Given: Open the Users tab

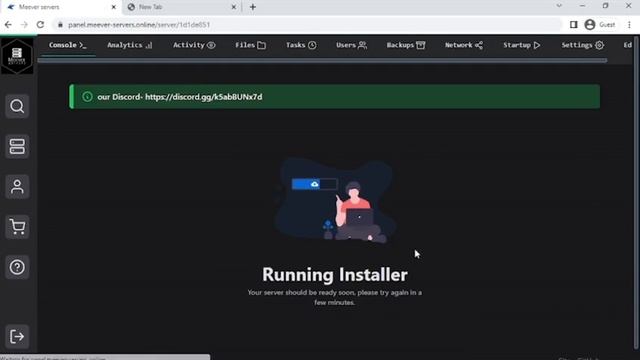Looking at the screenshot, I should [351, 45].
